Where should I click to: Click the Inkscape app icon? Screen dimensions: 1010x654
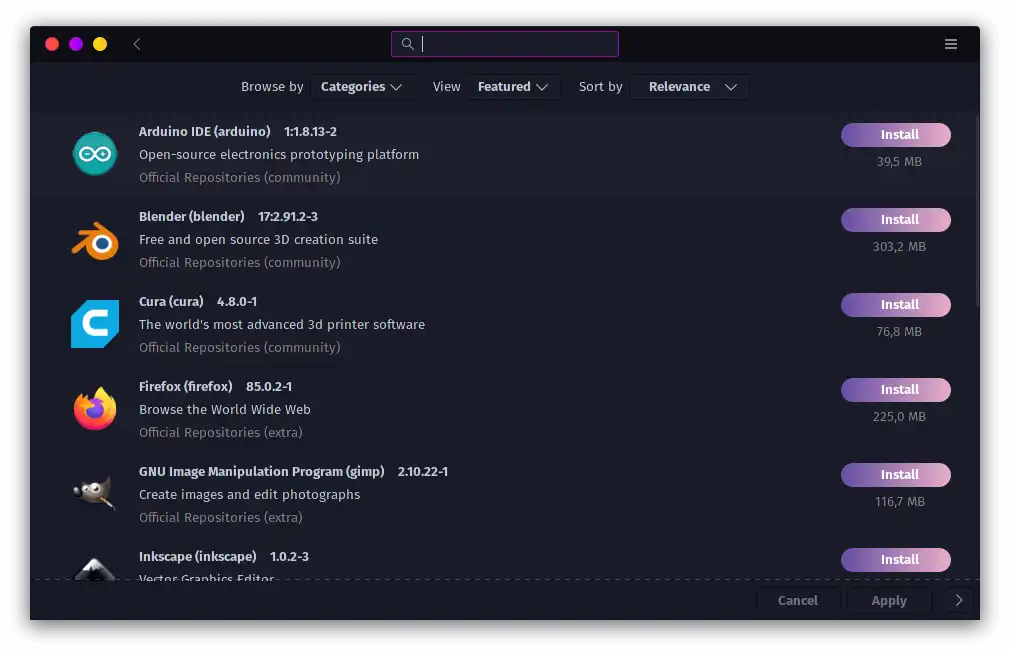(x=95, y=567)
